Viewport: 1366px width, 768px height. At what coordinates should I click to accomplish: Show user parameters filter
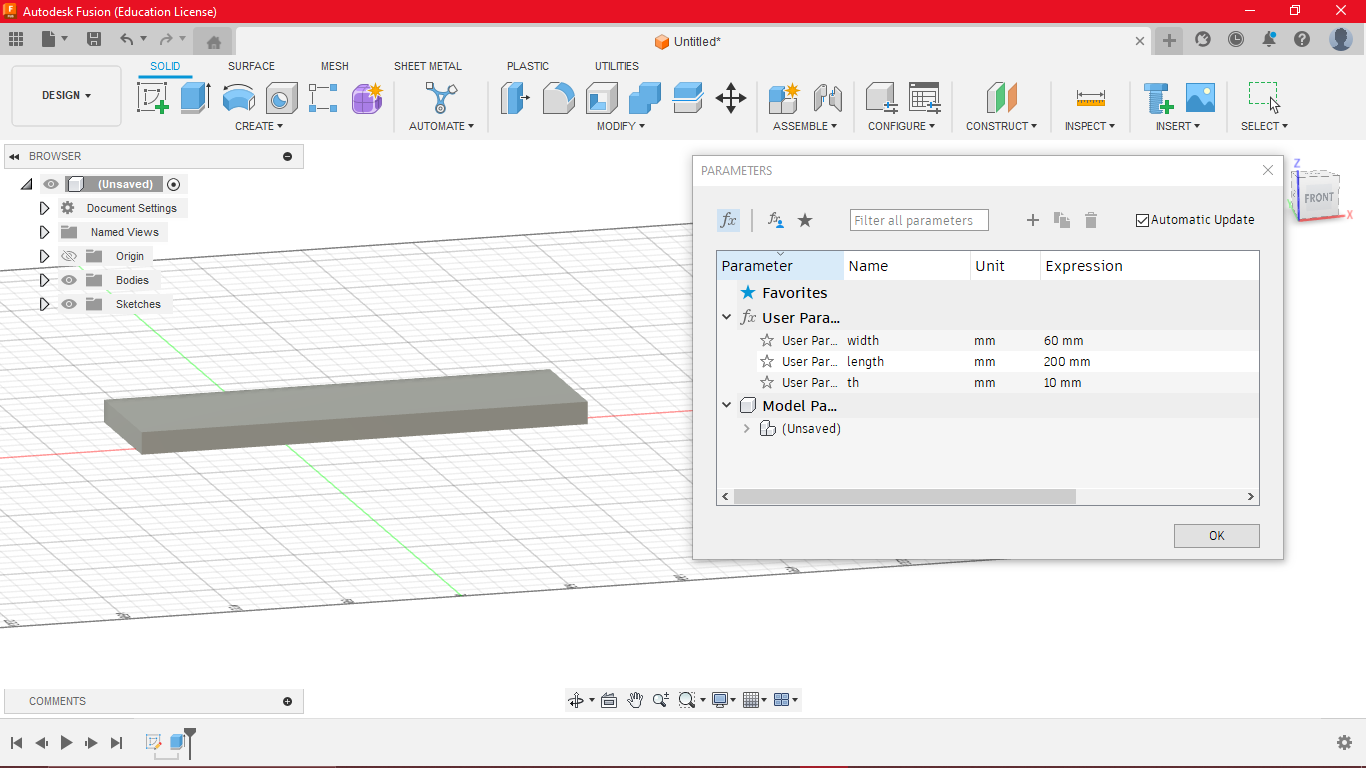[x=775, y=220]
